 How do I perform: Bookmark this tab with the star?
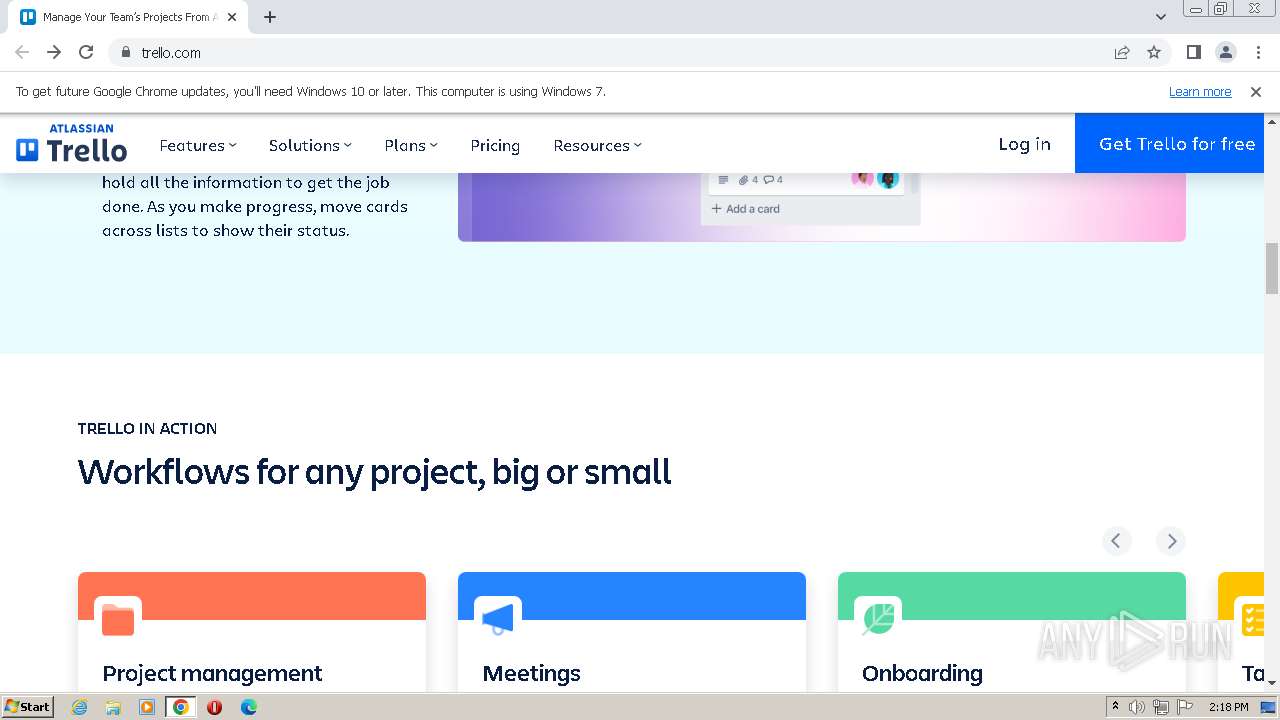[x=1154, y=52]
